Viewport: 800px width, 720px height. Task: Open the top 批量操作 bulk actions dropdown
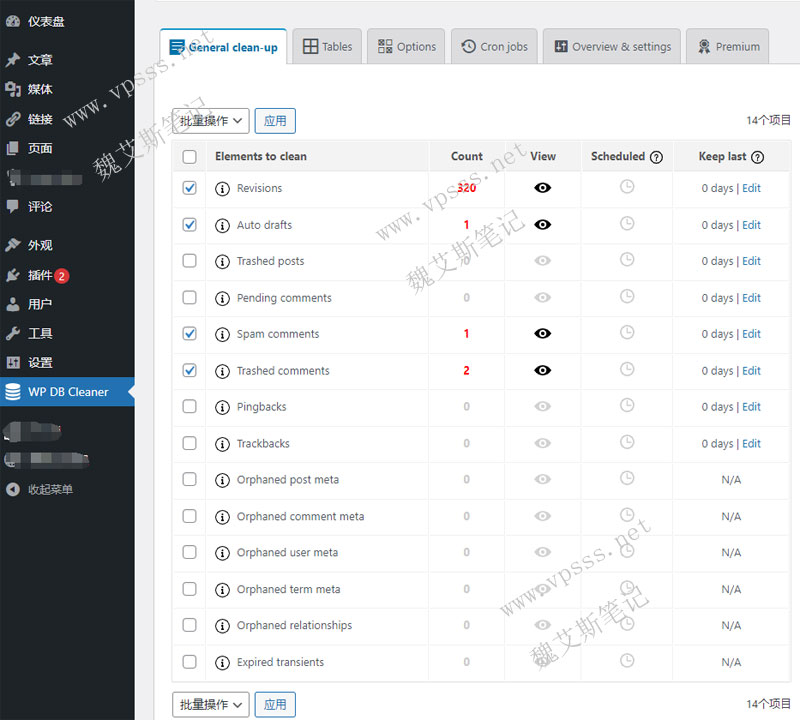[x=210, y=120]
